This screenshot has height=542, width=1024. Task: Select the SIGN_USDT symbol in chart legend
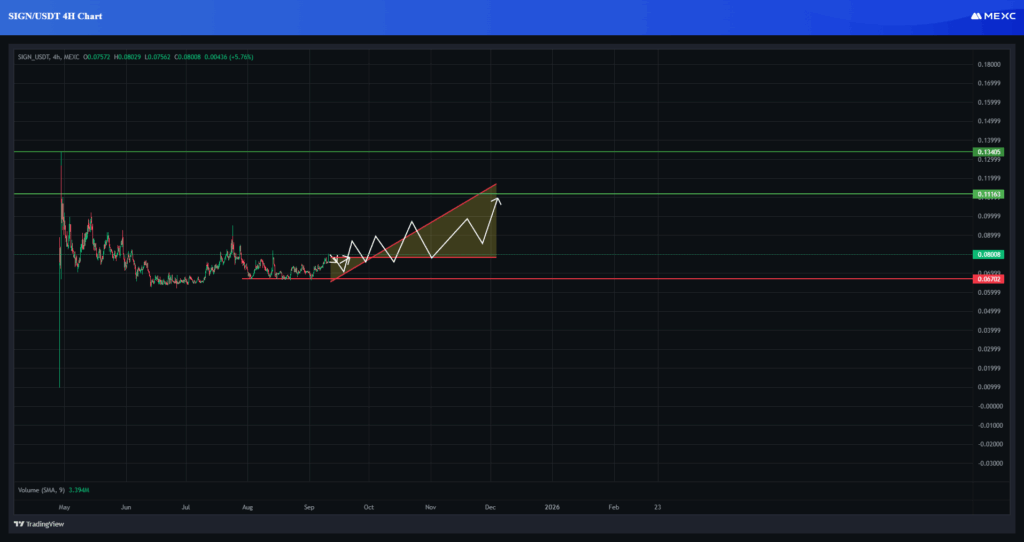pyautogui.click(x=38, y=57)
